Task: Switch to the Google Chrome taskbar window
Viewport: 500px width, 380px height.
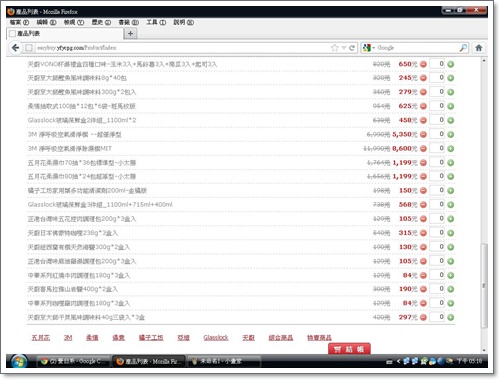Action: click(x=73, y=361)
